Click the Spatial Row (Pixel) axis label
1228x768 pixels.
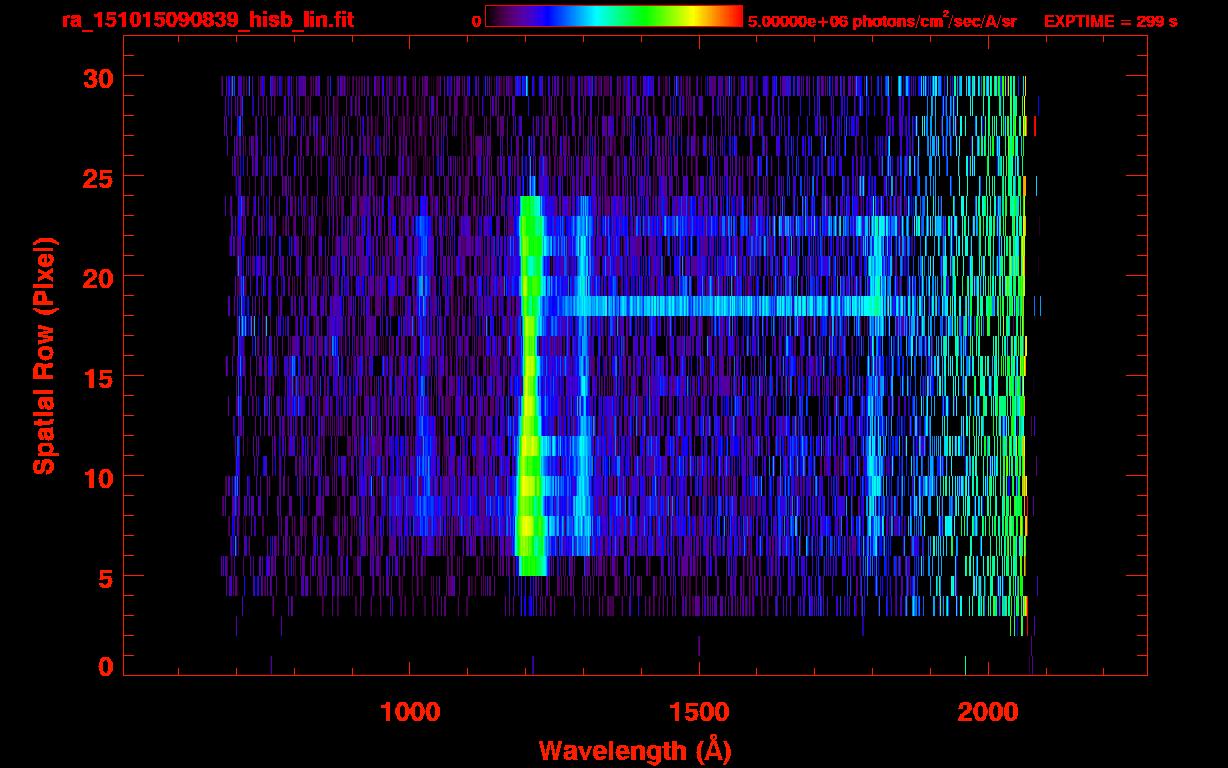click(44, 356)
